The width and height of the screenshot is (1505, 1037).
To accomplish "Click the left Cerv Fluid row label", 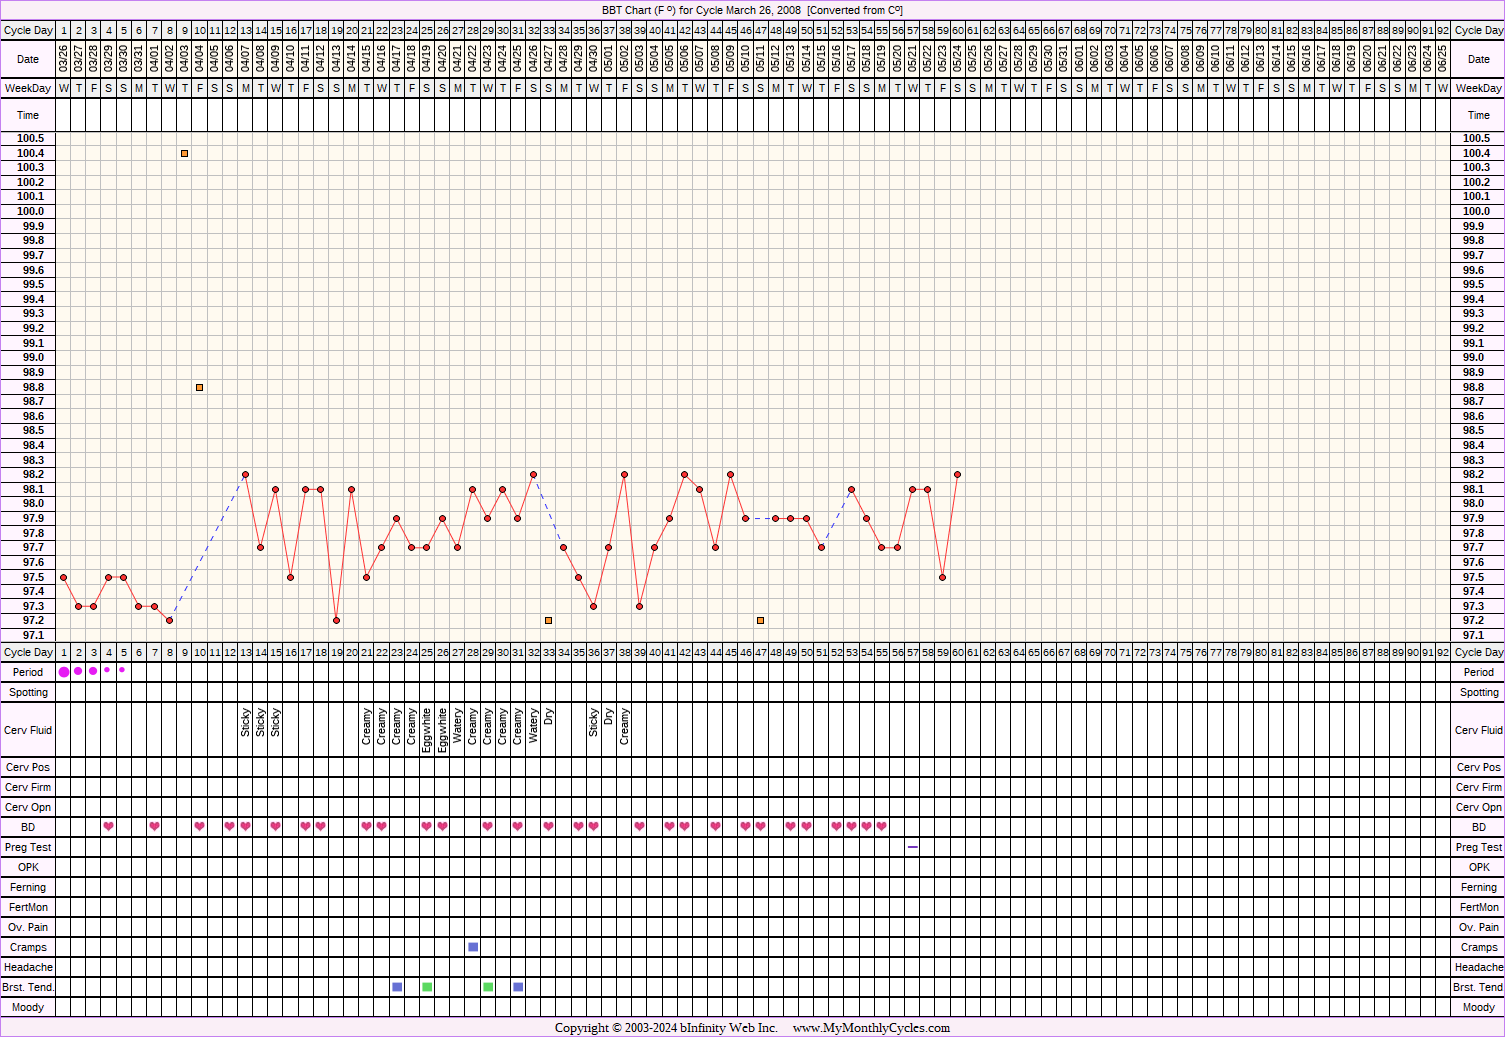I will click(x=28, y=730).
